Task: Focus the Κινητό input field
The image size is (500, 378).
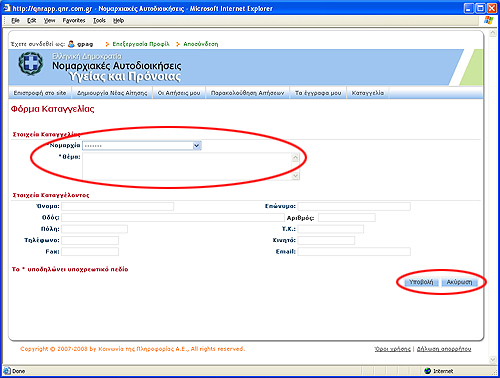Action: [x=326, y=240]
